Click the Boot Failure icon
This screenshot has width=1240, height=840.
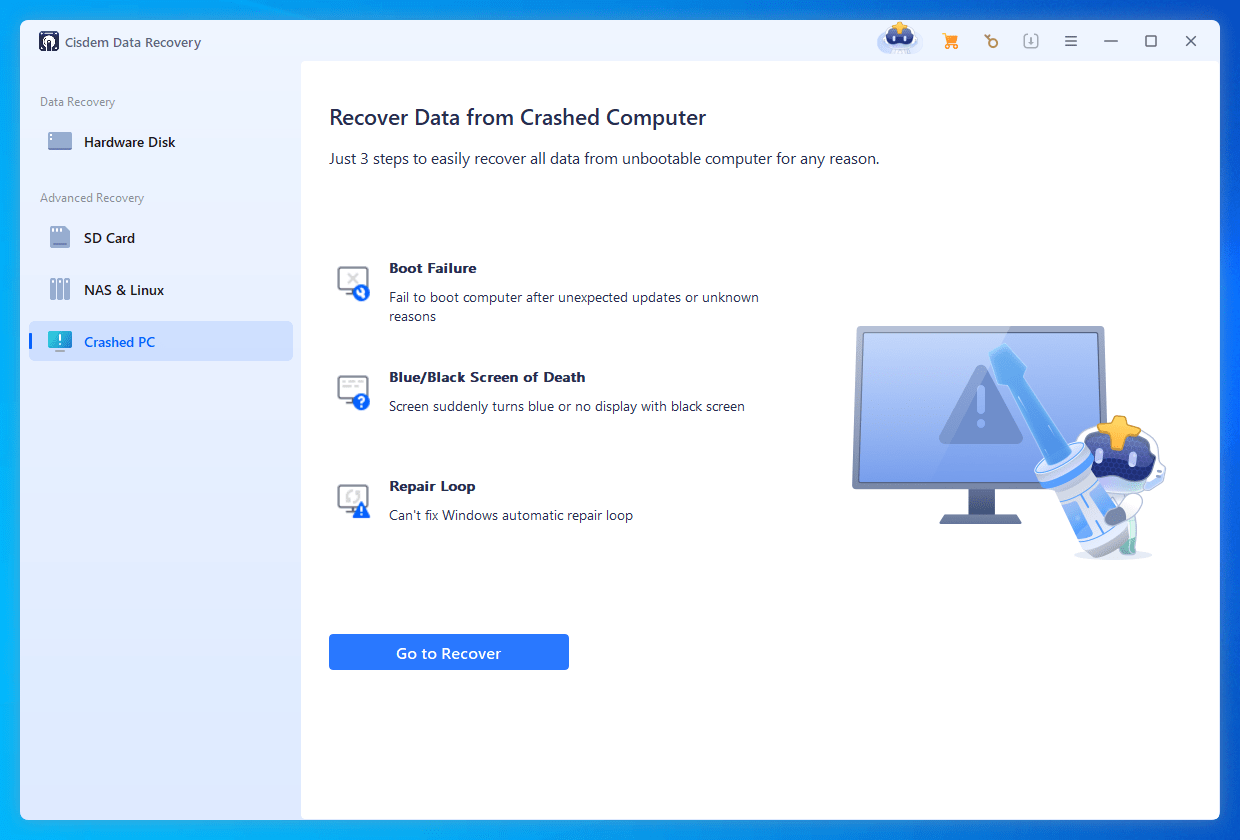click(x=354, y=284)
